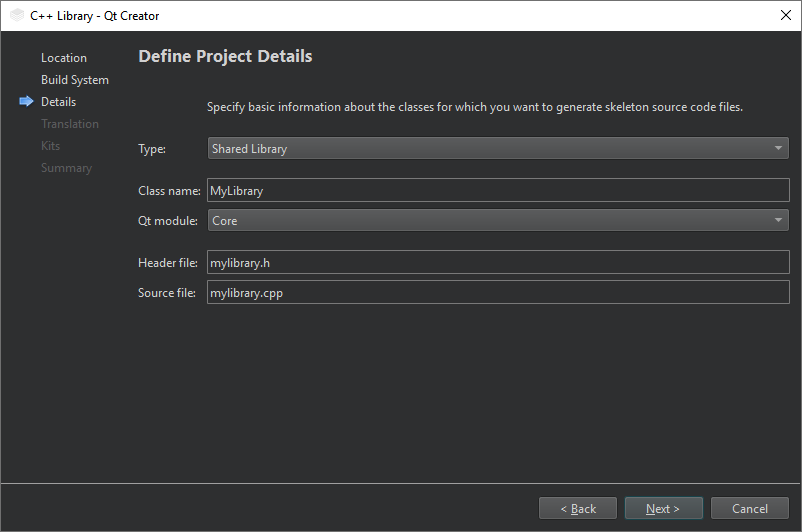Image resolution: width=802 pixels, height=532 pixels.
Task: Open the Qt module combo box showing Core
Action: [490, 221]
